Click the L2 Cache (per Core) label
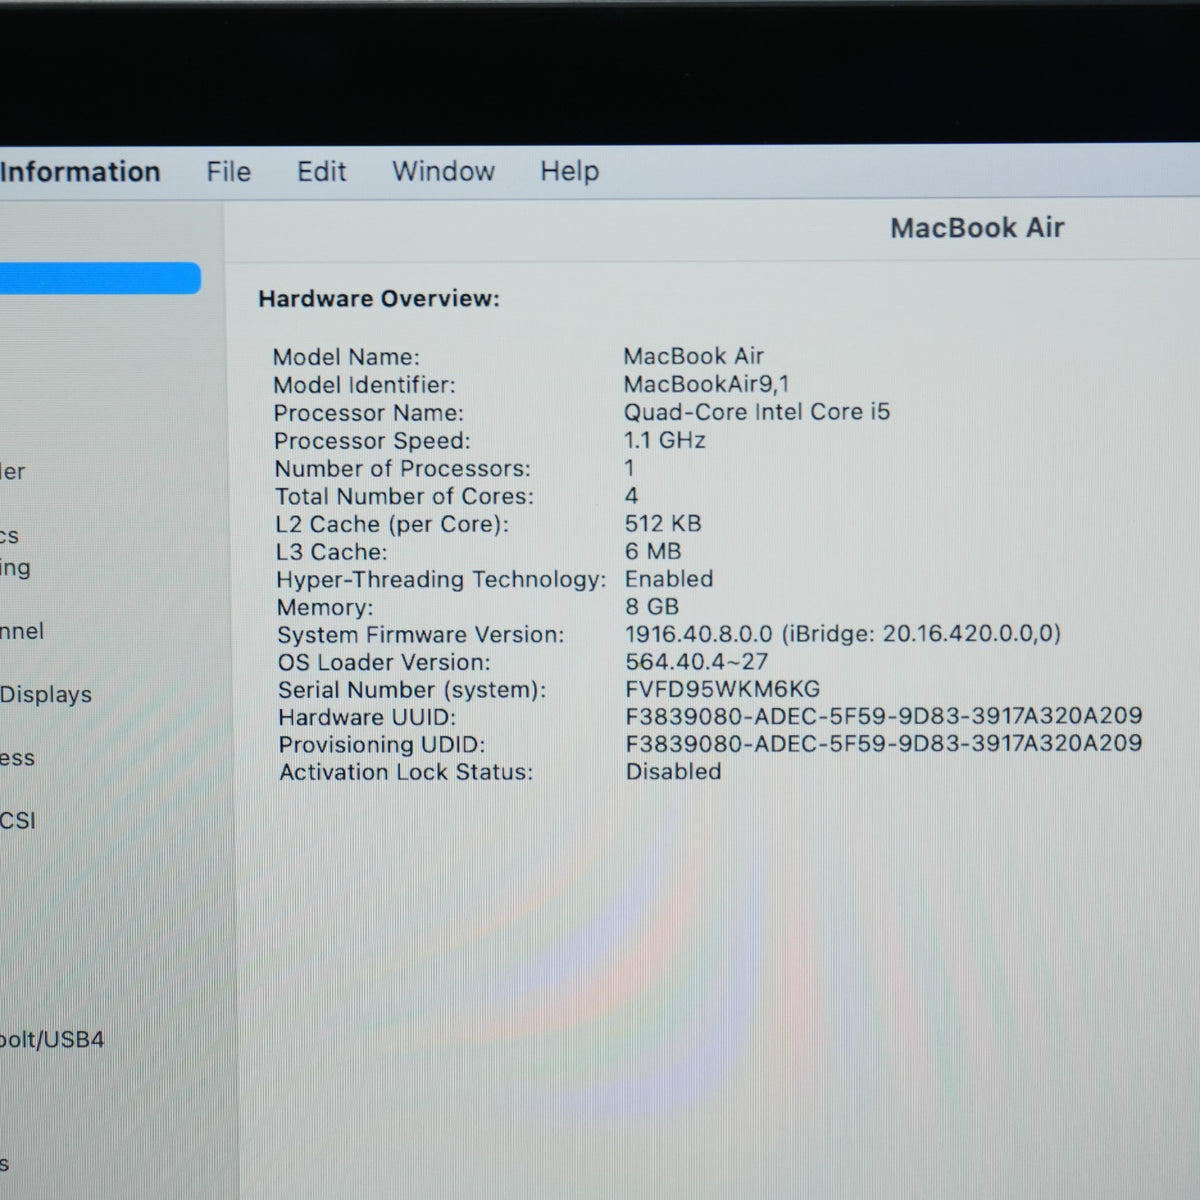The height and width of the screenshot is (1200, 1200). pyautogui.click(x=392, y=524)
